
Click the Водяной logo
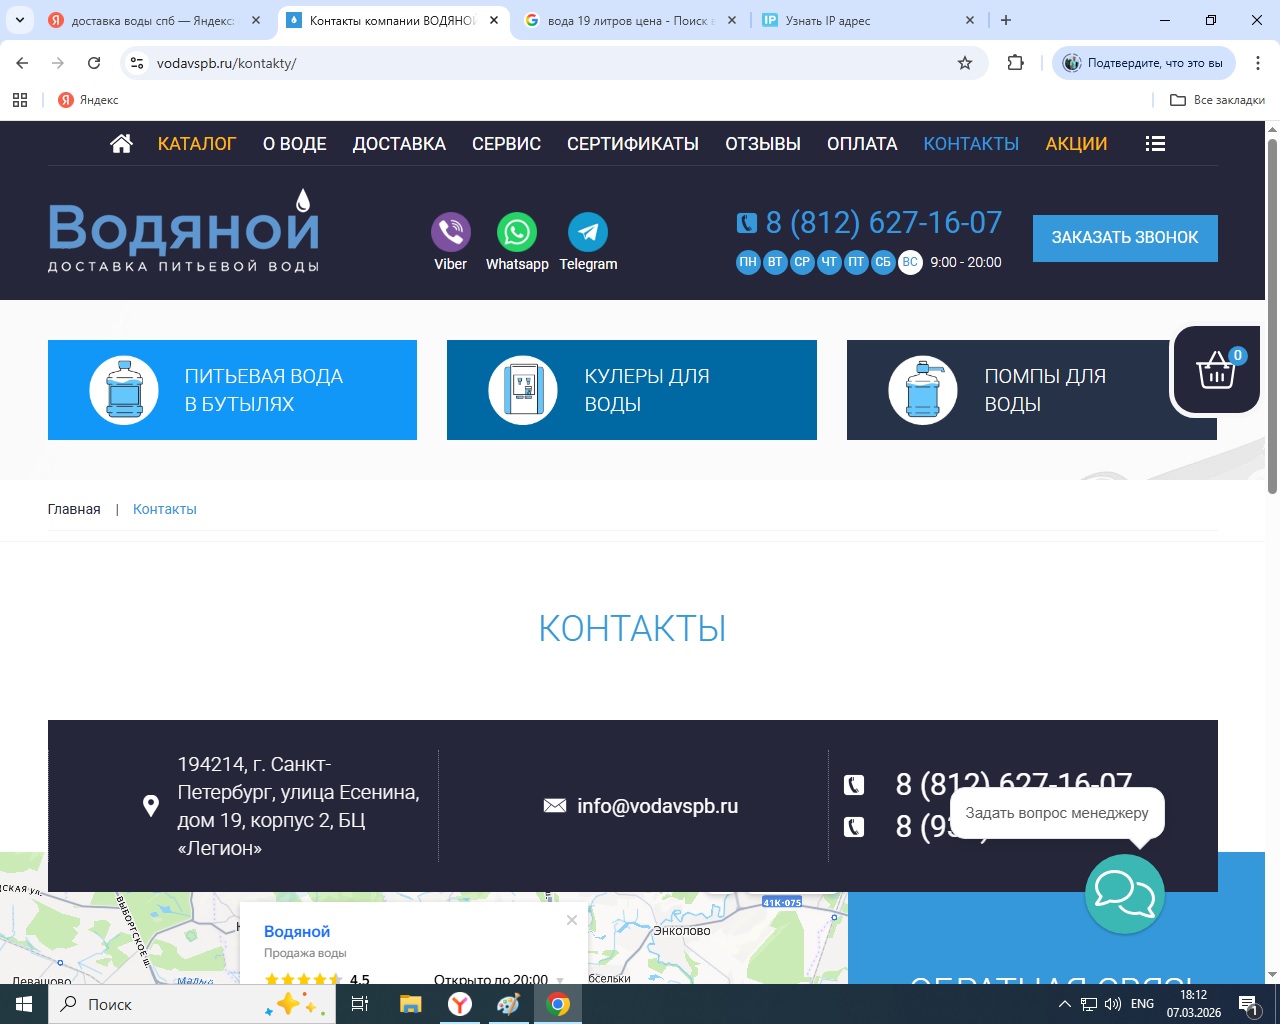[x=184, y=231]
